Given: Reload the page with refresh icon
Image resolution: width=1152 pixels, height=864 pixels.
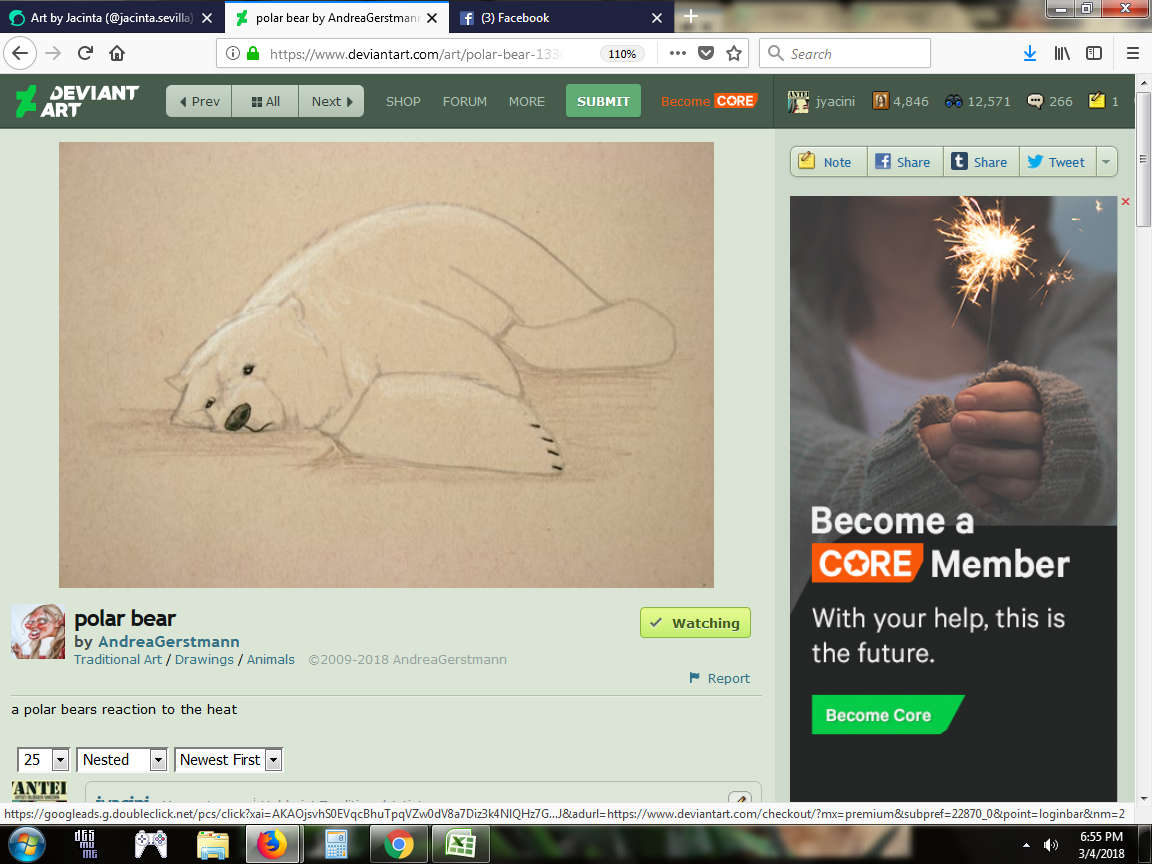Looking at the screenshot, I should 85,53.
